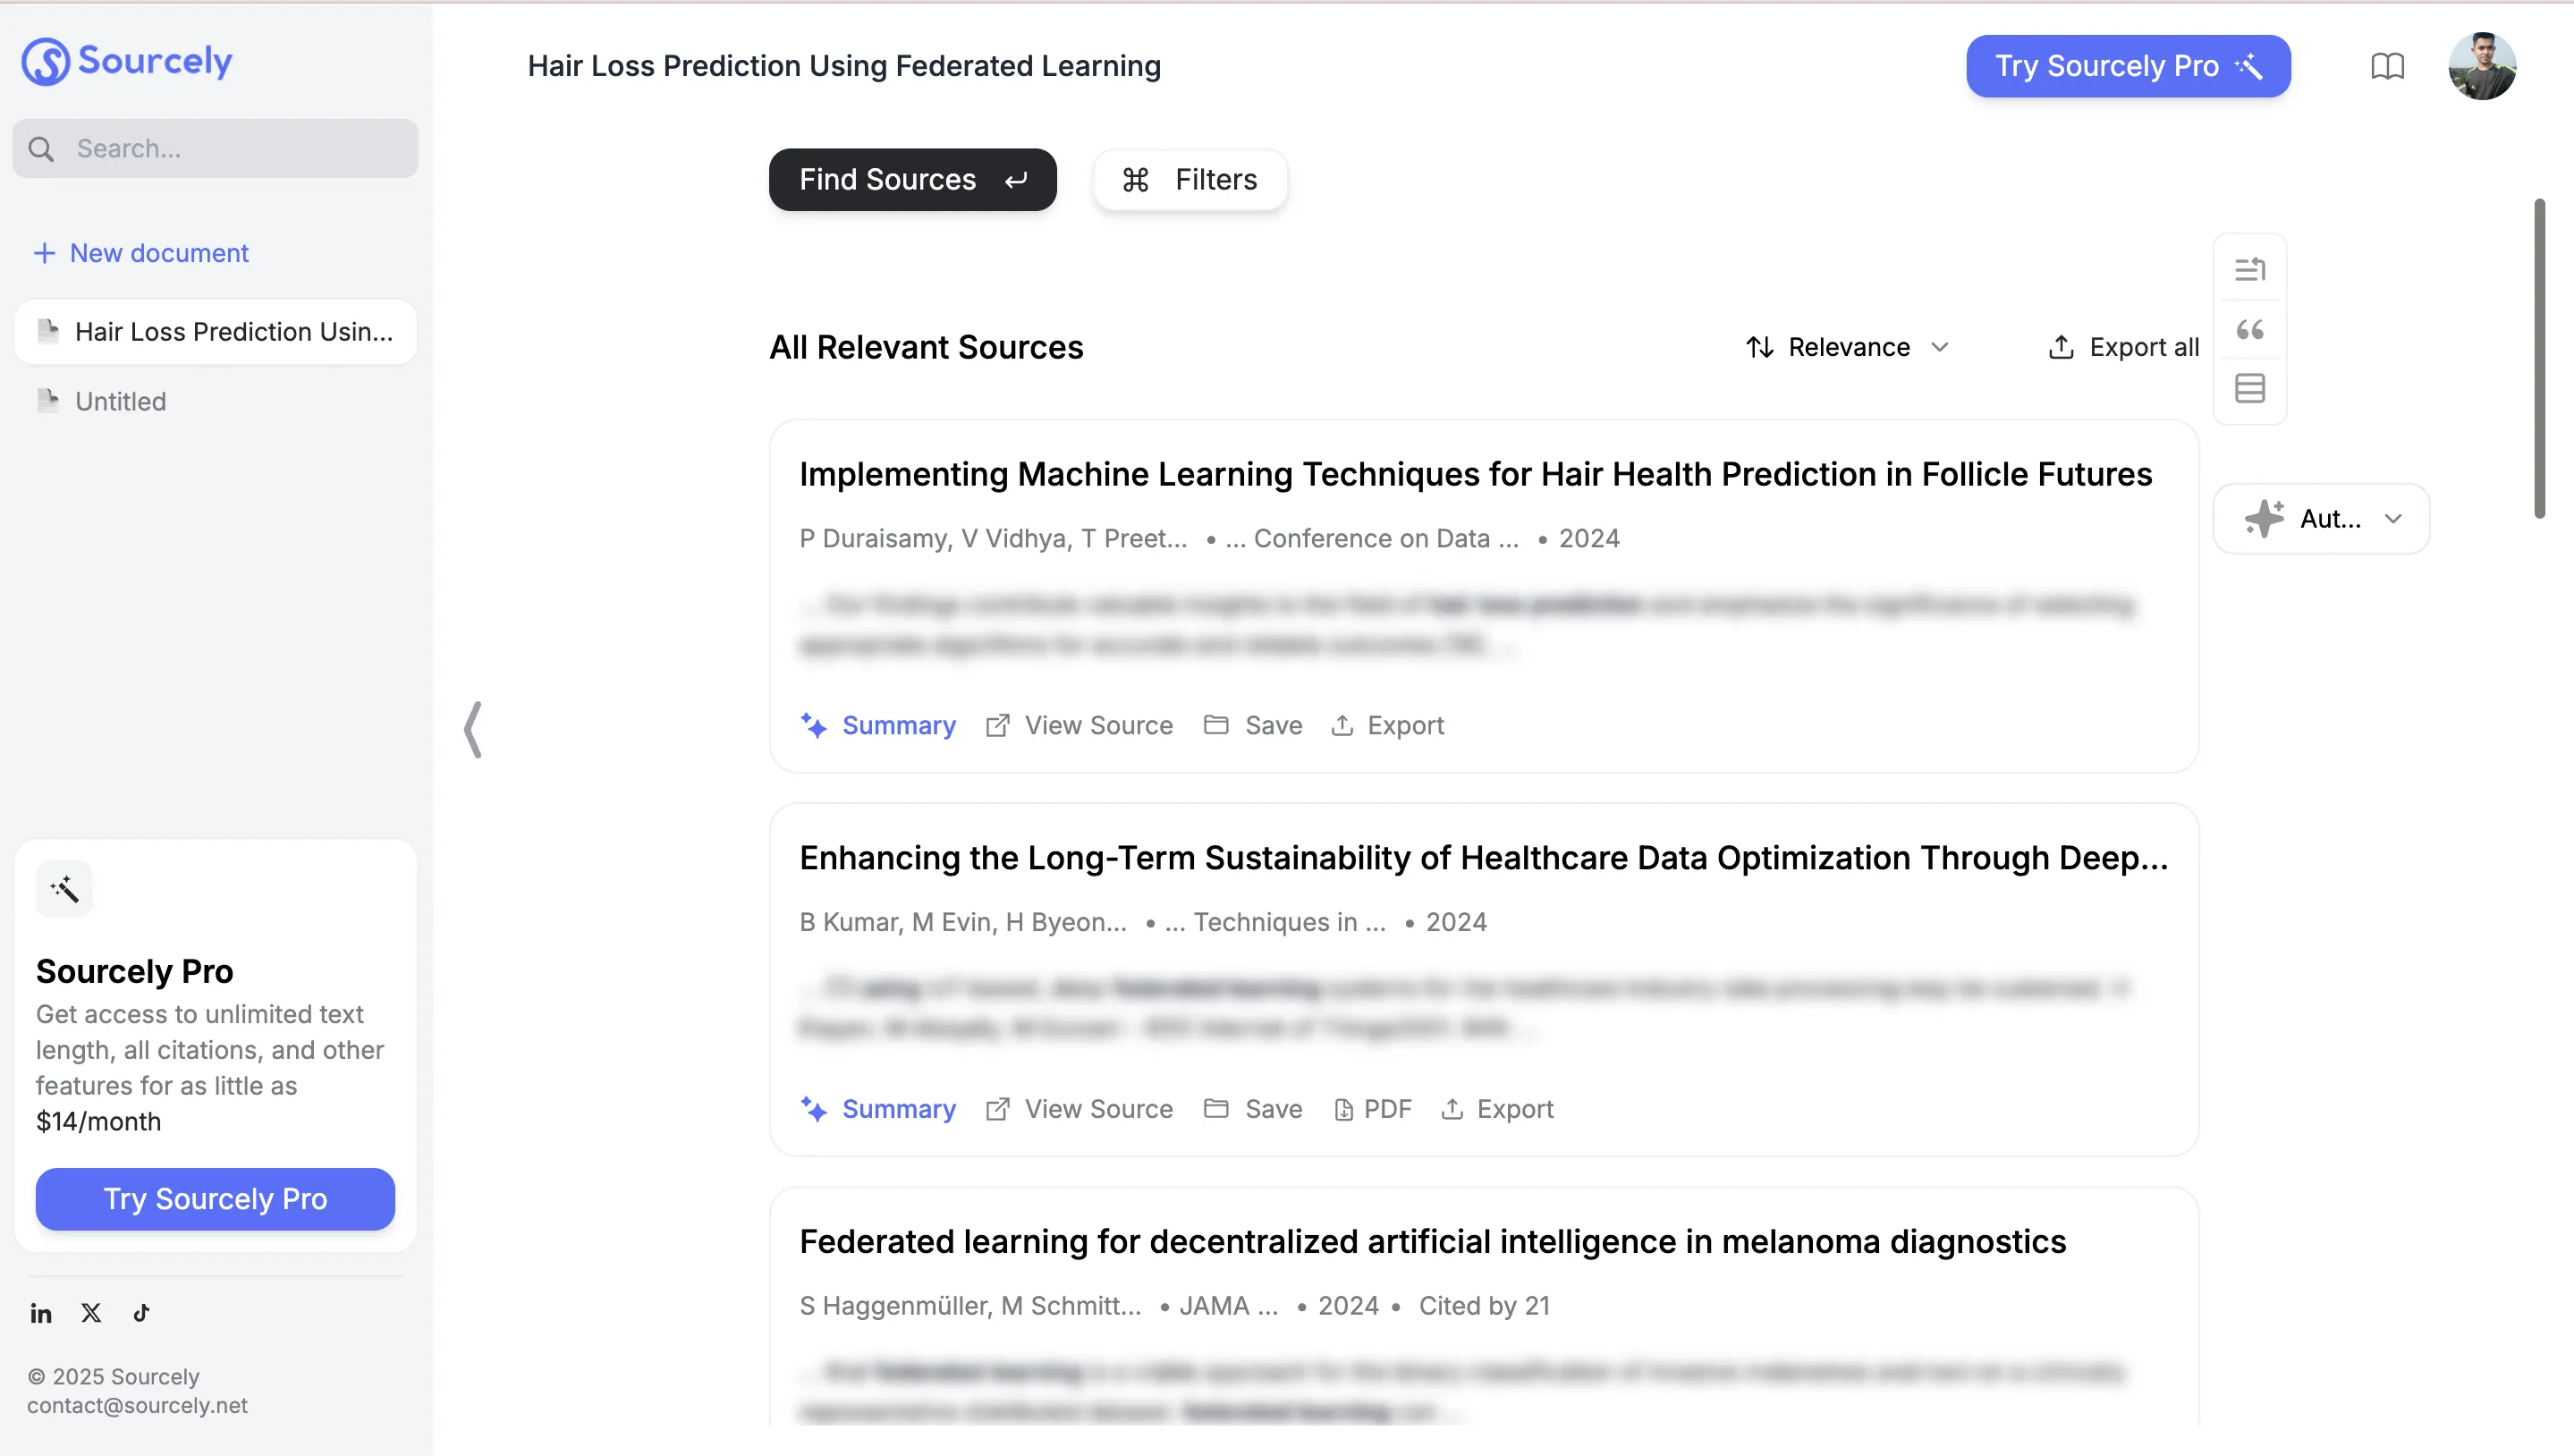Open Sourcely's LinkedIn page
Screen dimensions: 2574x1456
pyautogui.click(x=41, y=1313)
